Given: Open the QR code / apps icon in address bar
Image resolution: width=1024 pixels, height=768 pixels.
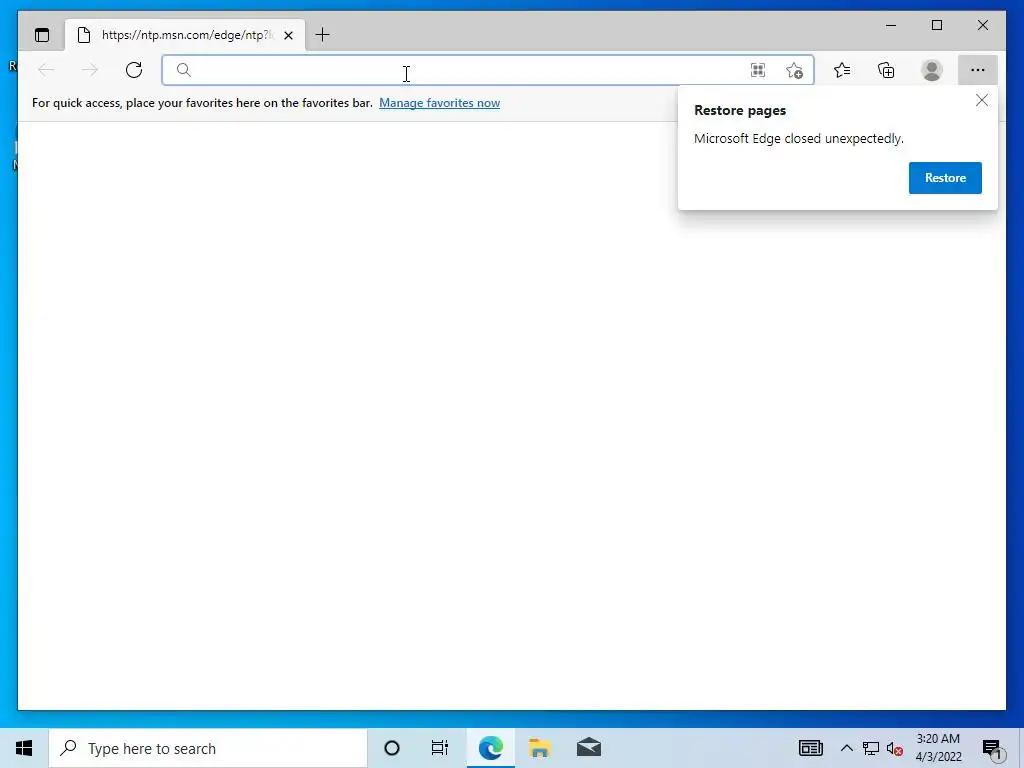Looking at the screenshot, I should pyautogui.click(x=758, y=70).
